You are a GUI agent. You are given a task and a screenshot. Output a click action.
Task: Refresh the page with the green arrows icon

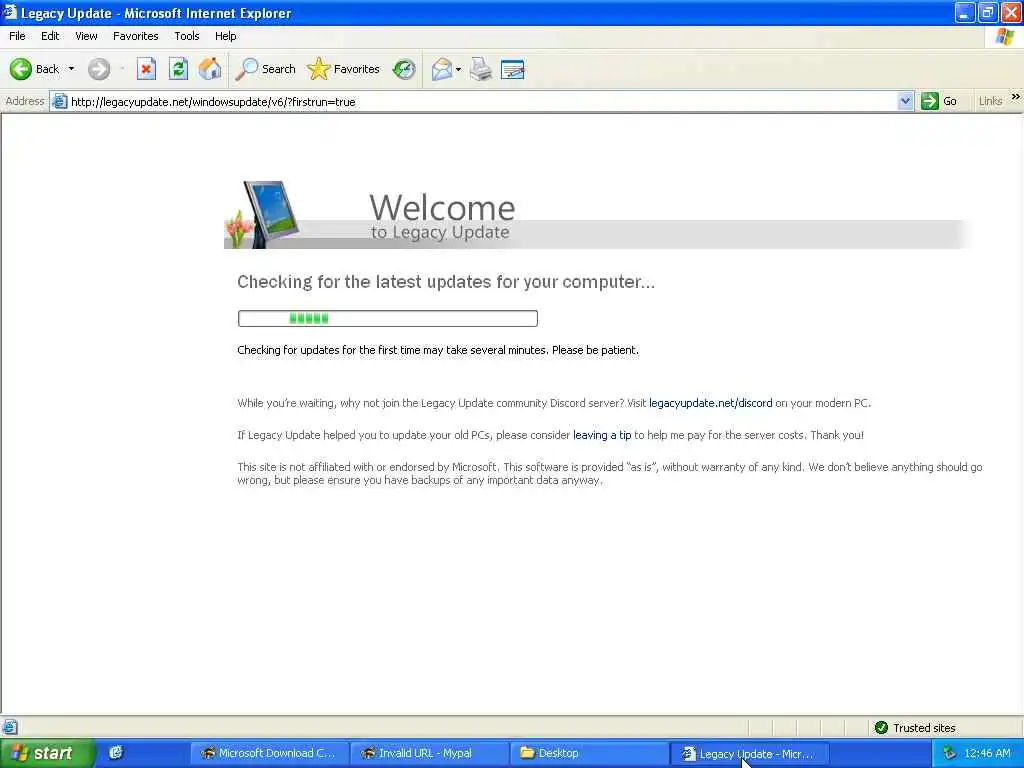click(x=178, y=69)
